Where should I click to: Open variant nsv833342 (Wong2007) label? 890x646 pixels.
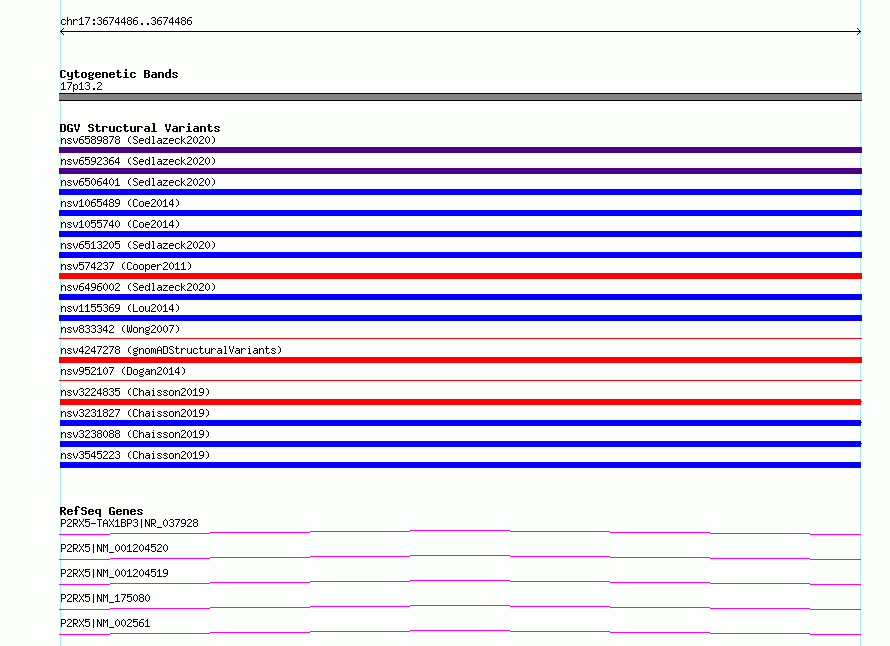(x=120, y=329)
